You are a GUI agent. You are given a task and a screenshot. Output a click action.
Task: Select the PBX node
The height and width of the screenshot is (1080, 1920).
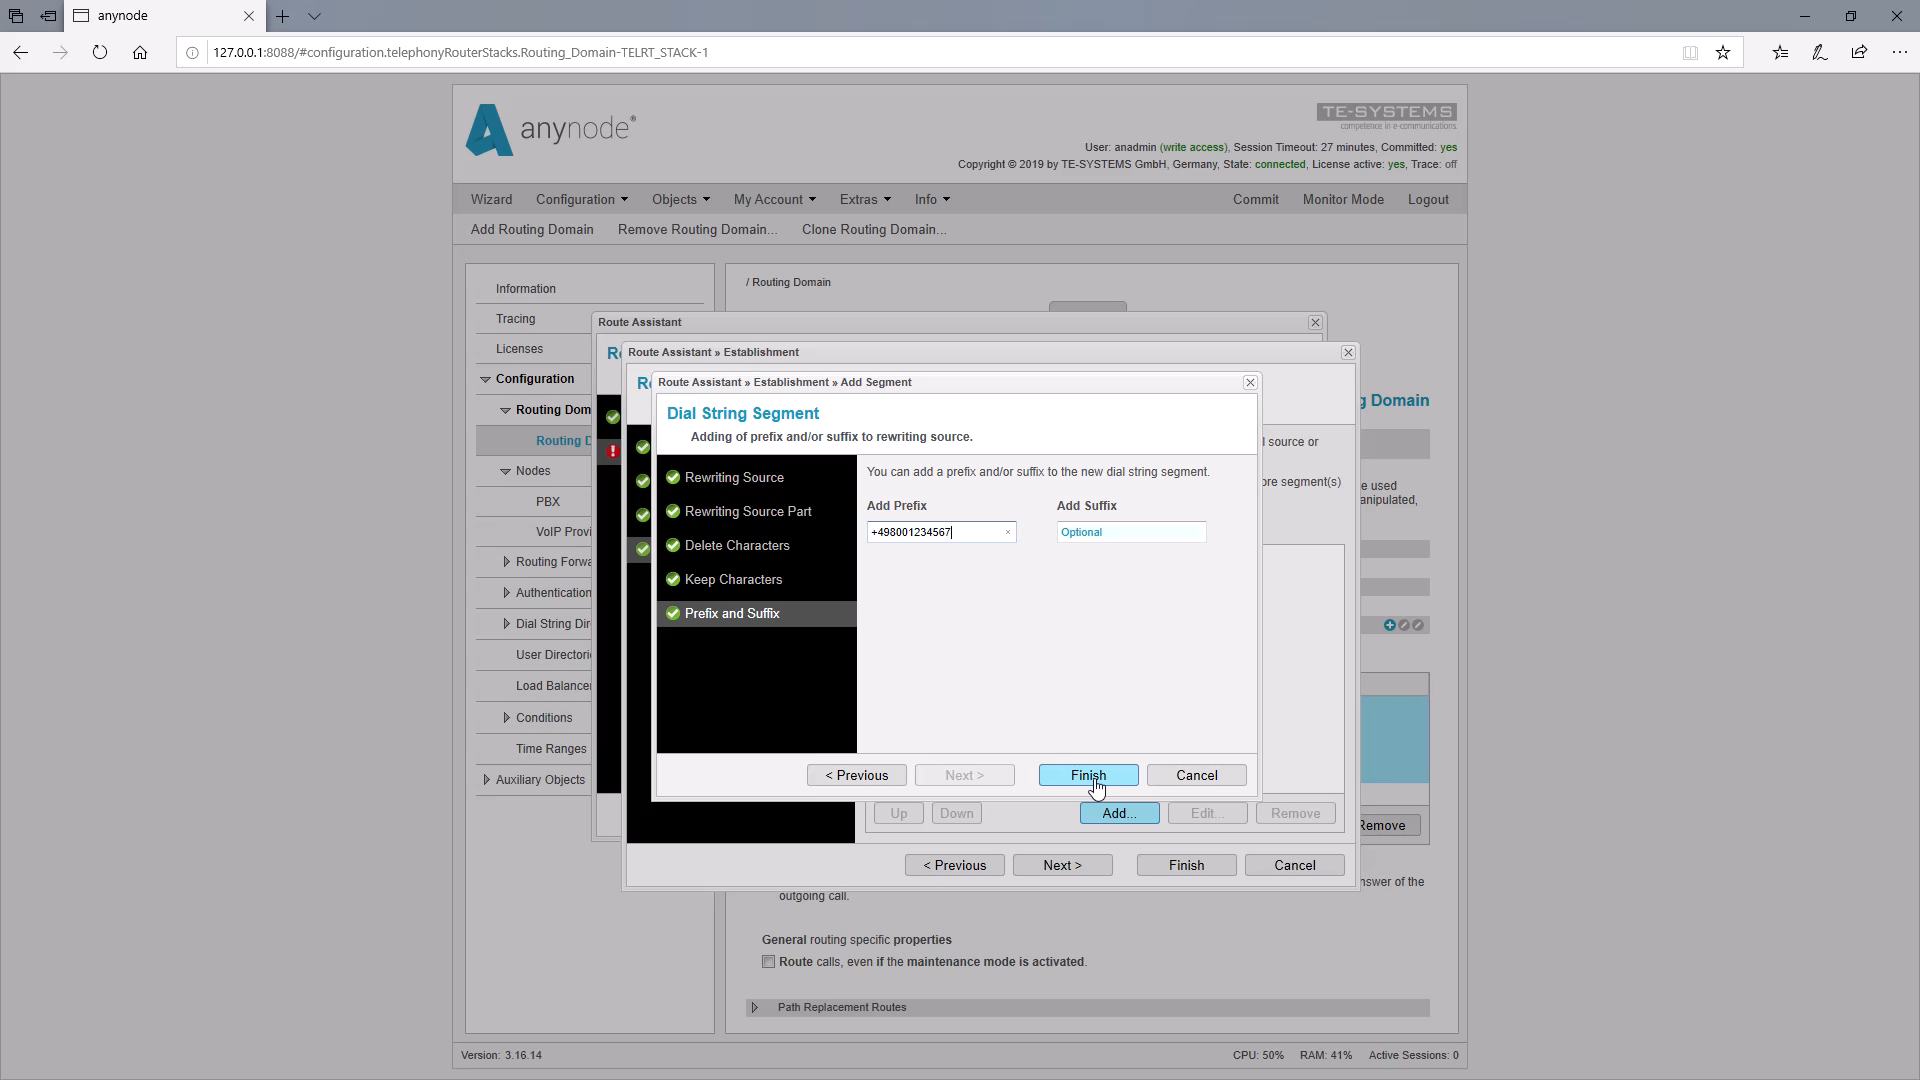(x=548, y=502)
